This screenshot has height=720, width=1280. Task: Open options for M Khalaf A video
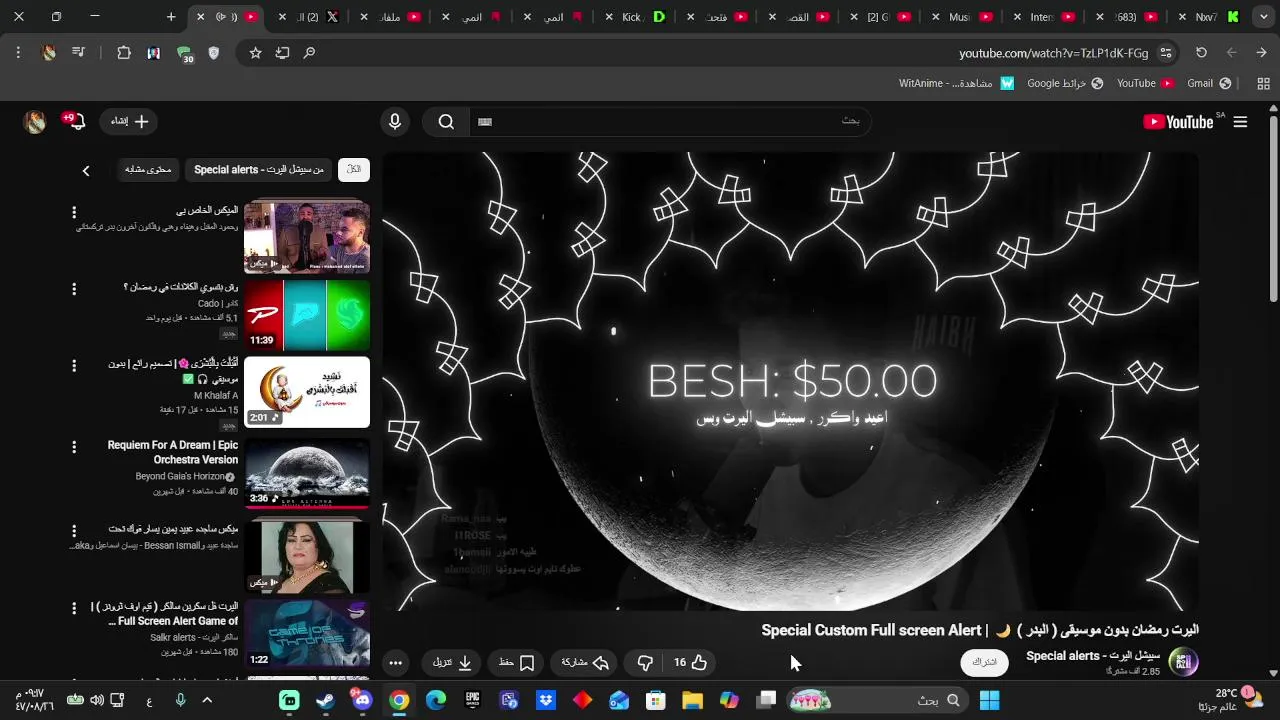73,366
